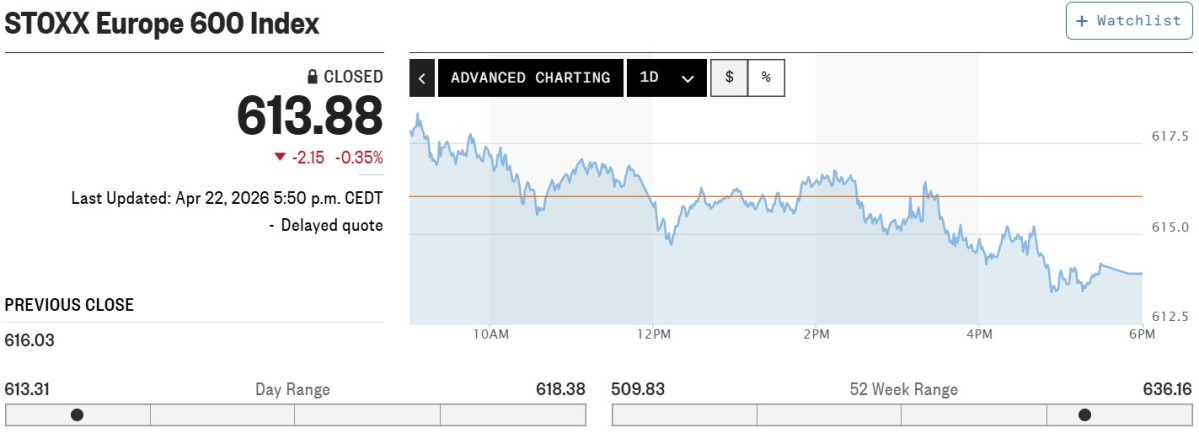The image size is (1199, 433).
Task: Click the STOXX Europe 600 Index title
Action: click(162, 24)
